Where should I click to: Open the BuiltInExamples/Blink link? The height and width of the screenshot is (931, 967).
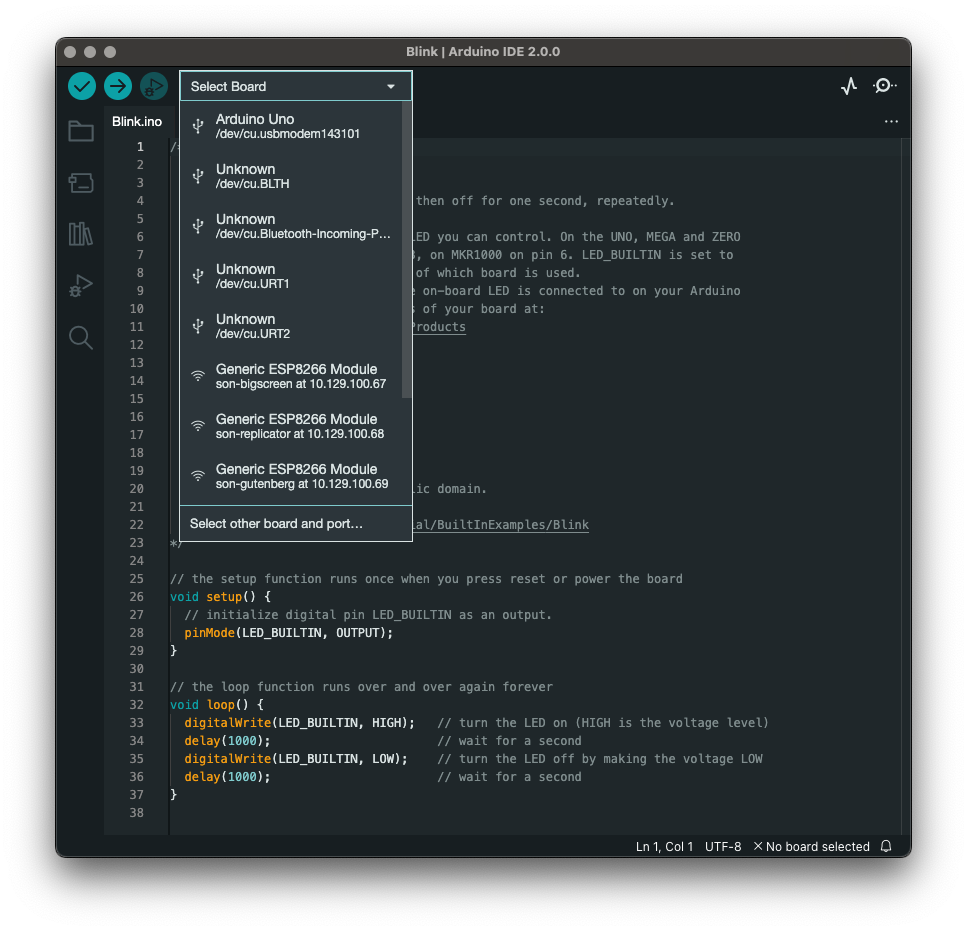(x=501, y=525)
